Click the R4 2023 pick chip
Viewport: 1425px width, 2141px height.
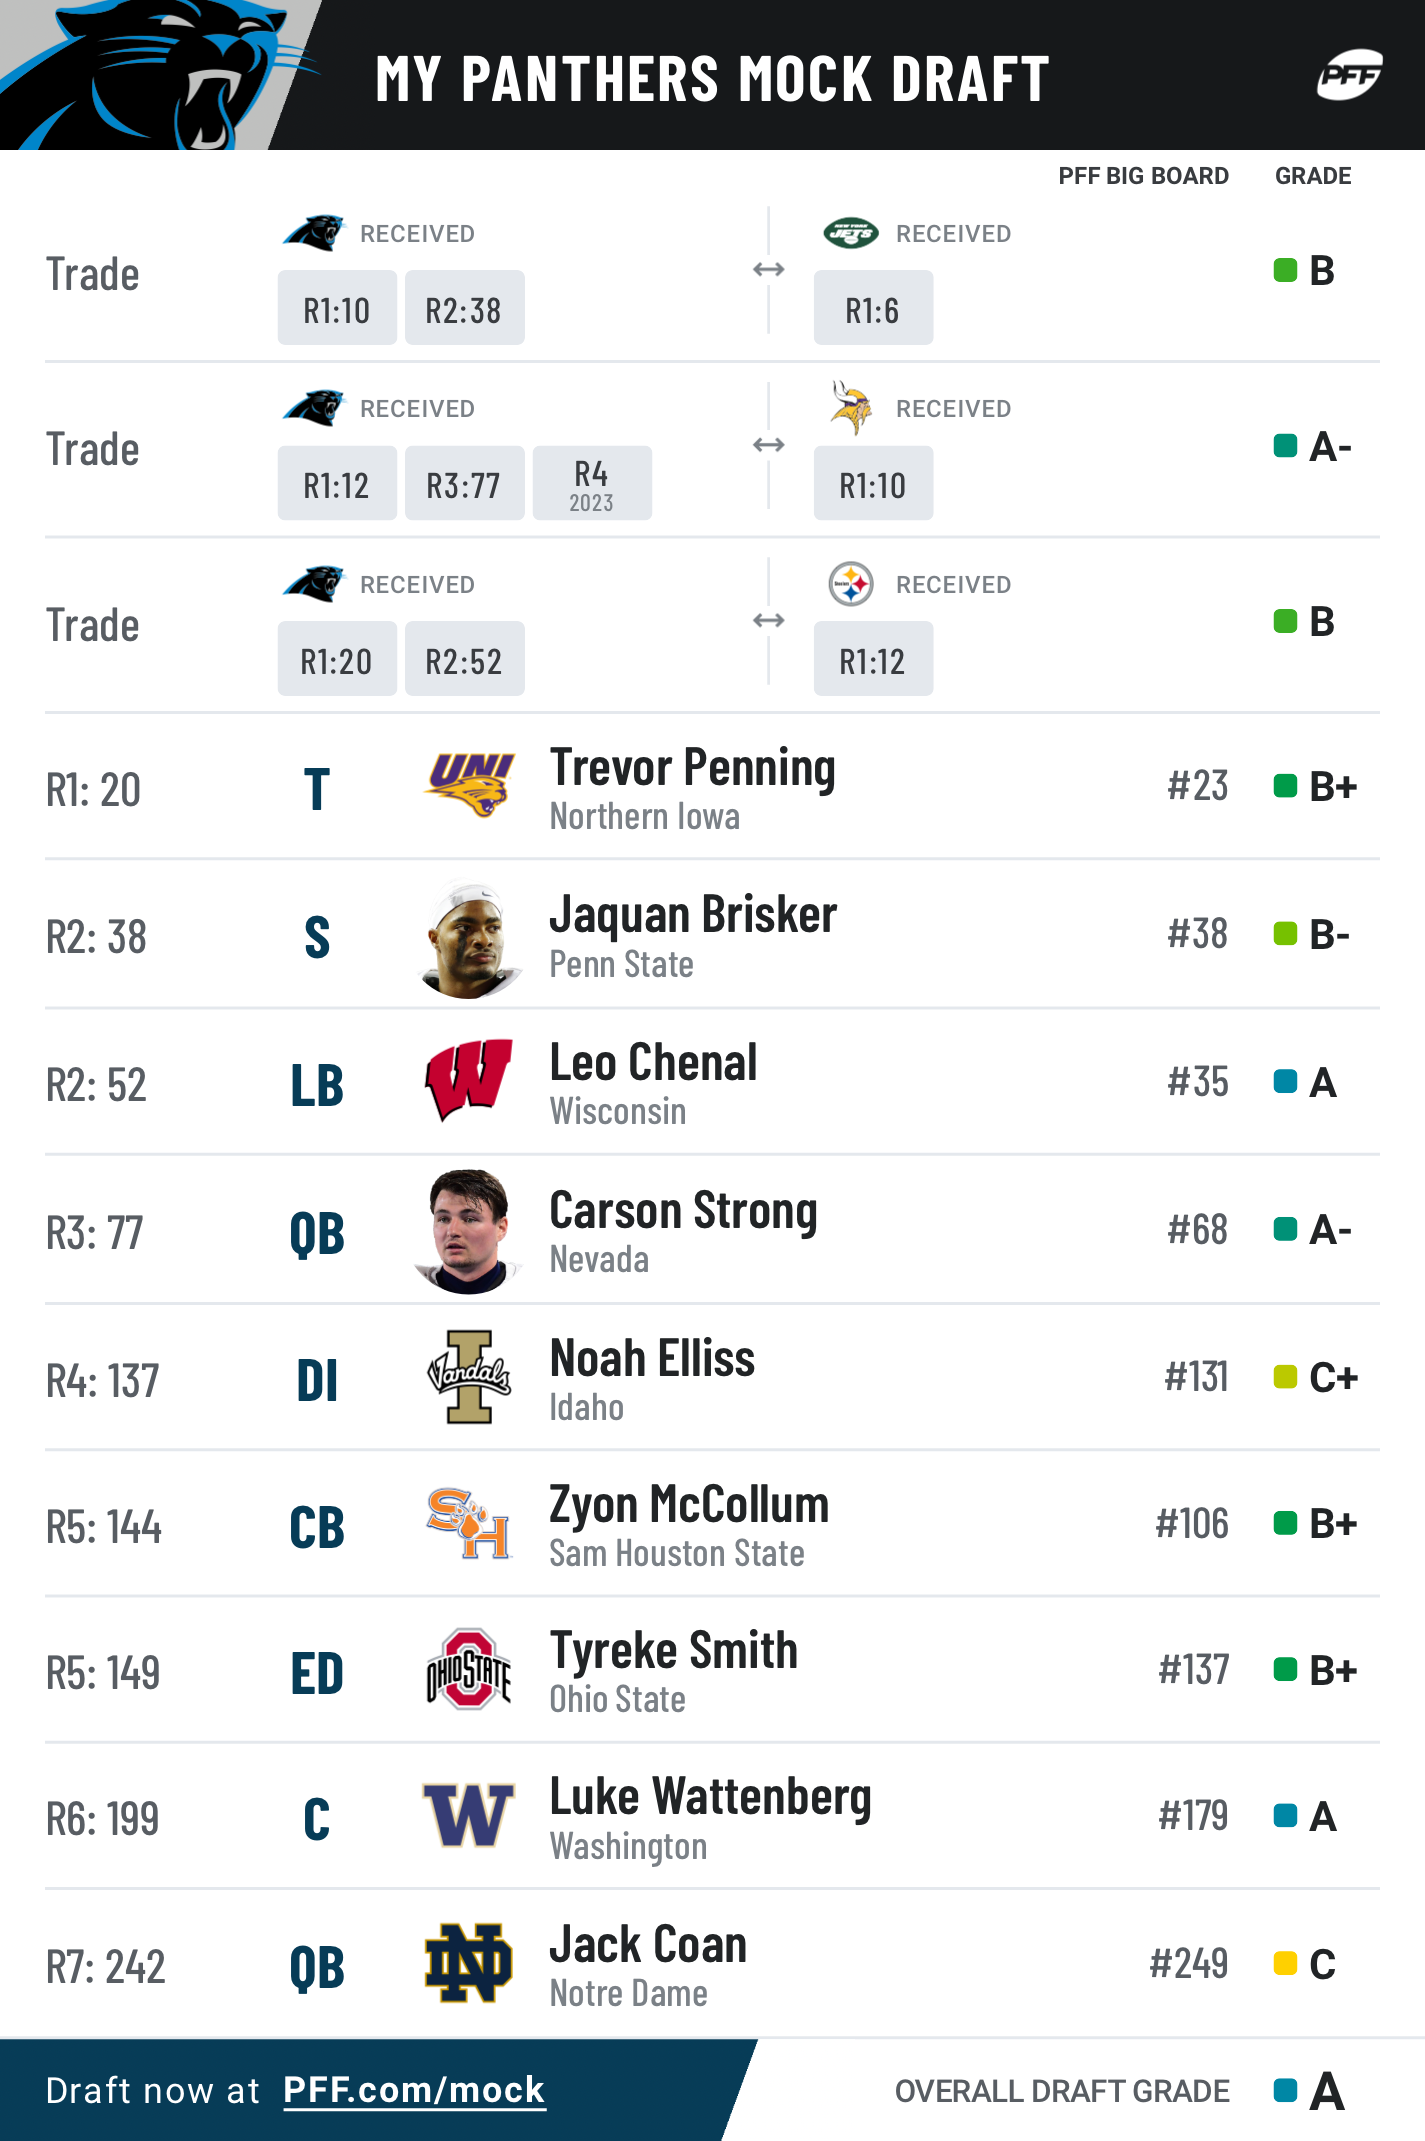tap(592, 483)
